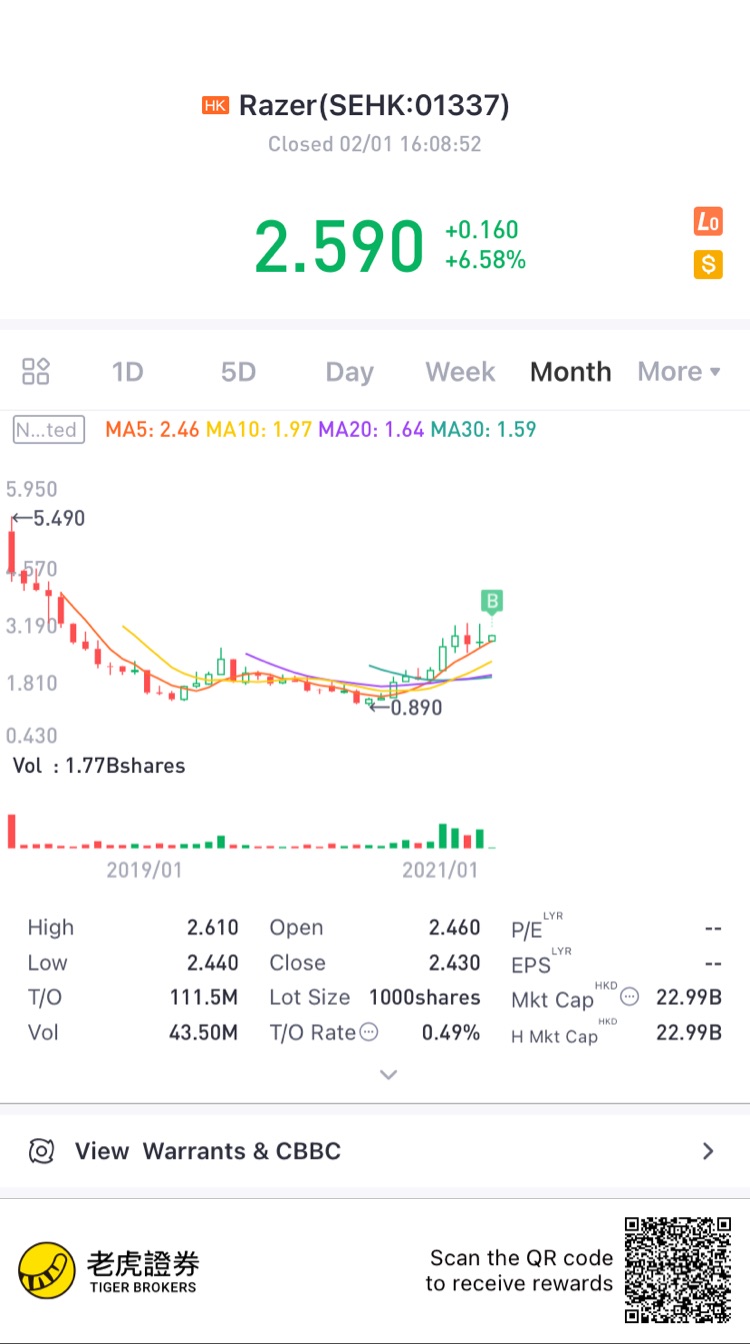Image resolution: width=750 pixels, height=1344 pixels.
Task: Tap the MA20: 1.64 indicator label
Action: (371, 430)
